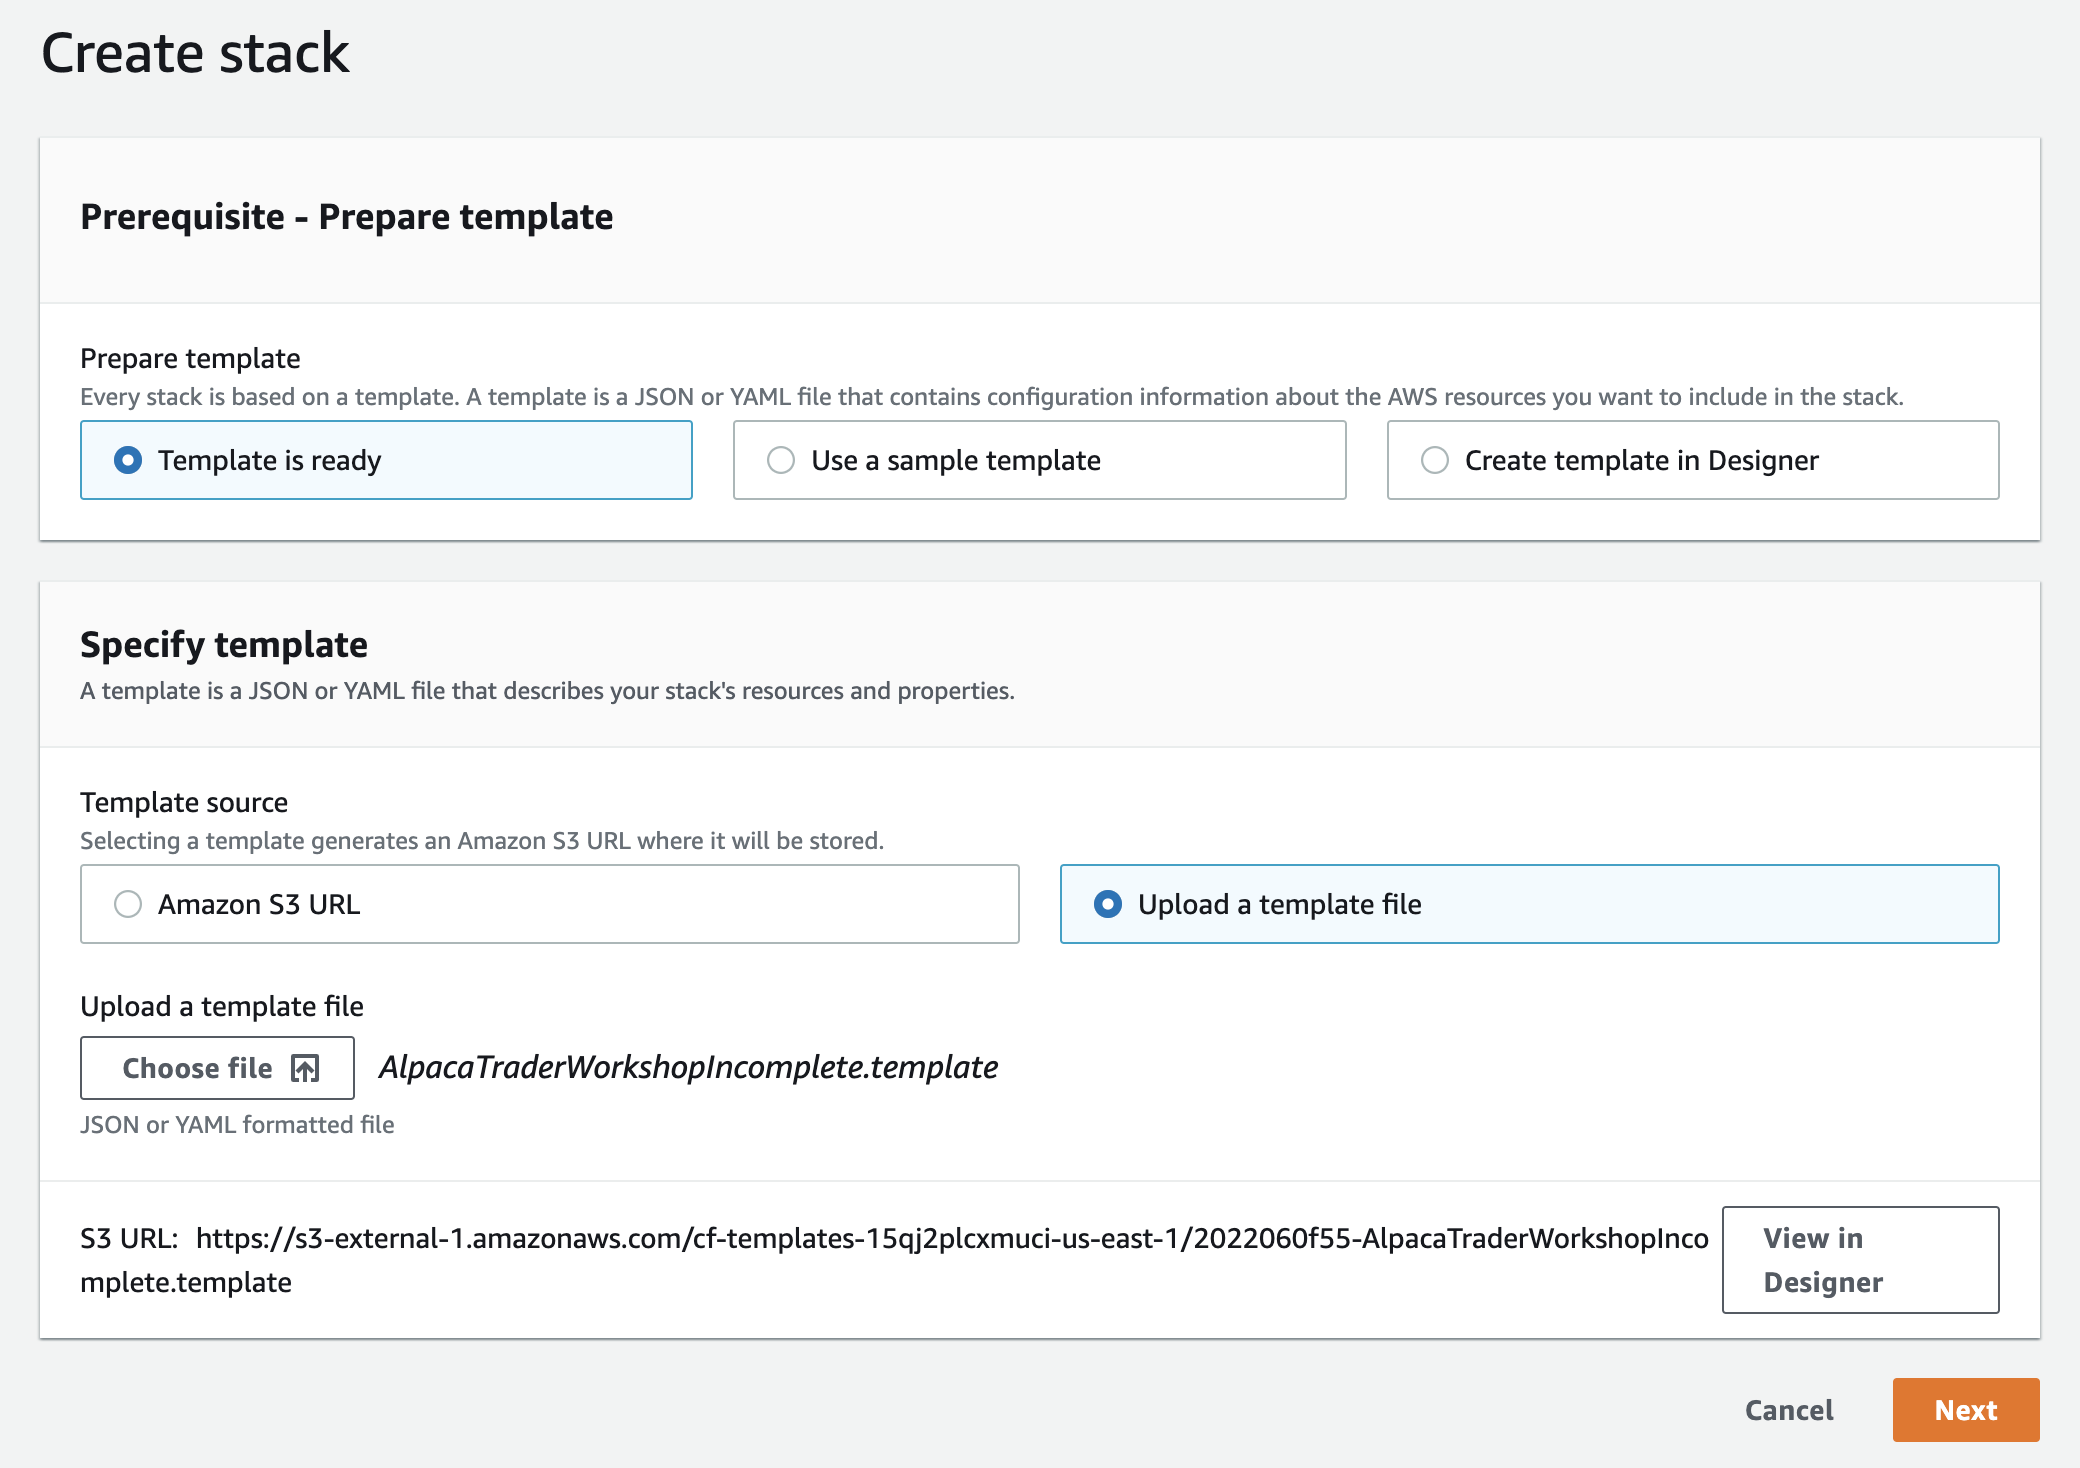Click the Specify template section heading
This screenshot has width=2080, height=1468.
coord(224,645)
